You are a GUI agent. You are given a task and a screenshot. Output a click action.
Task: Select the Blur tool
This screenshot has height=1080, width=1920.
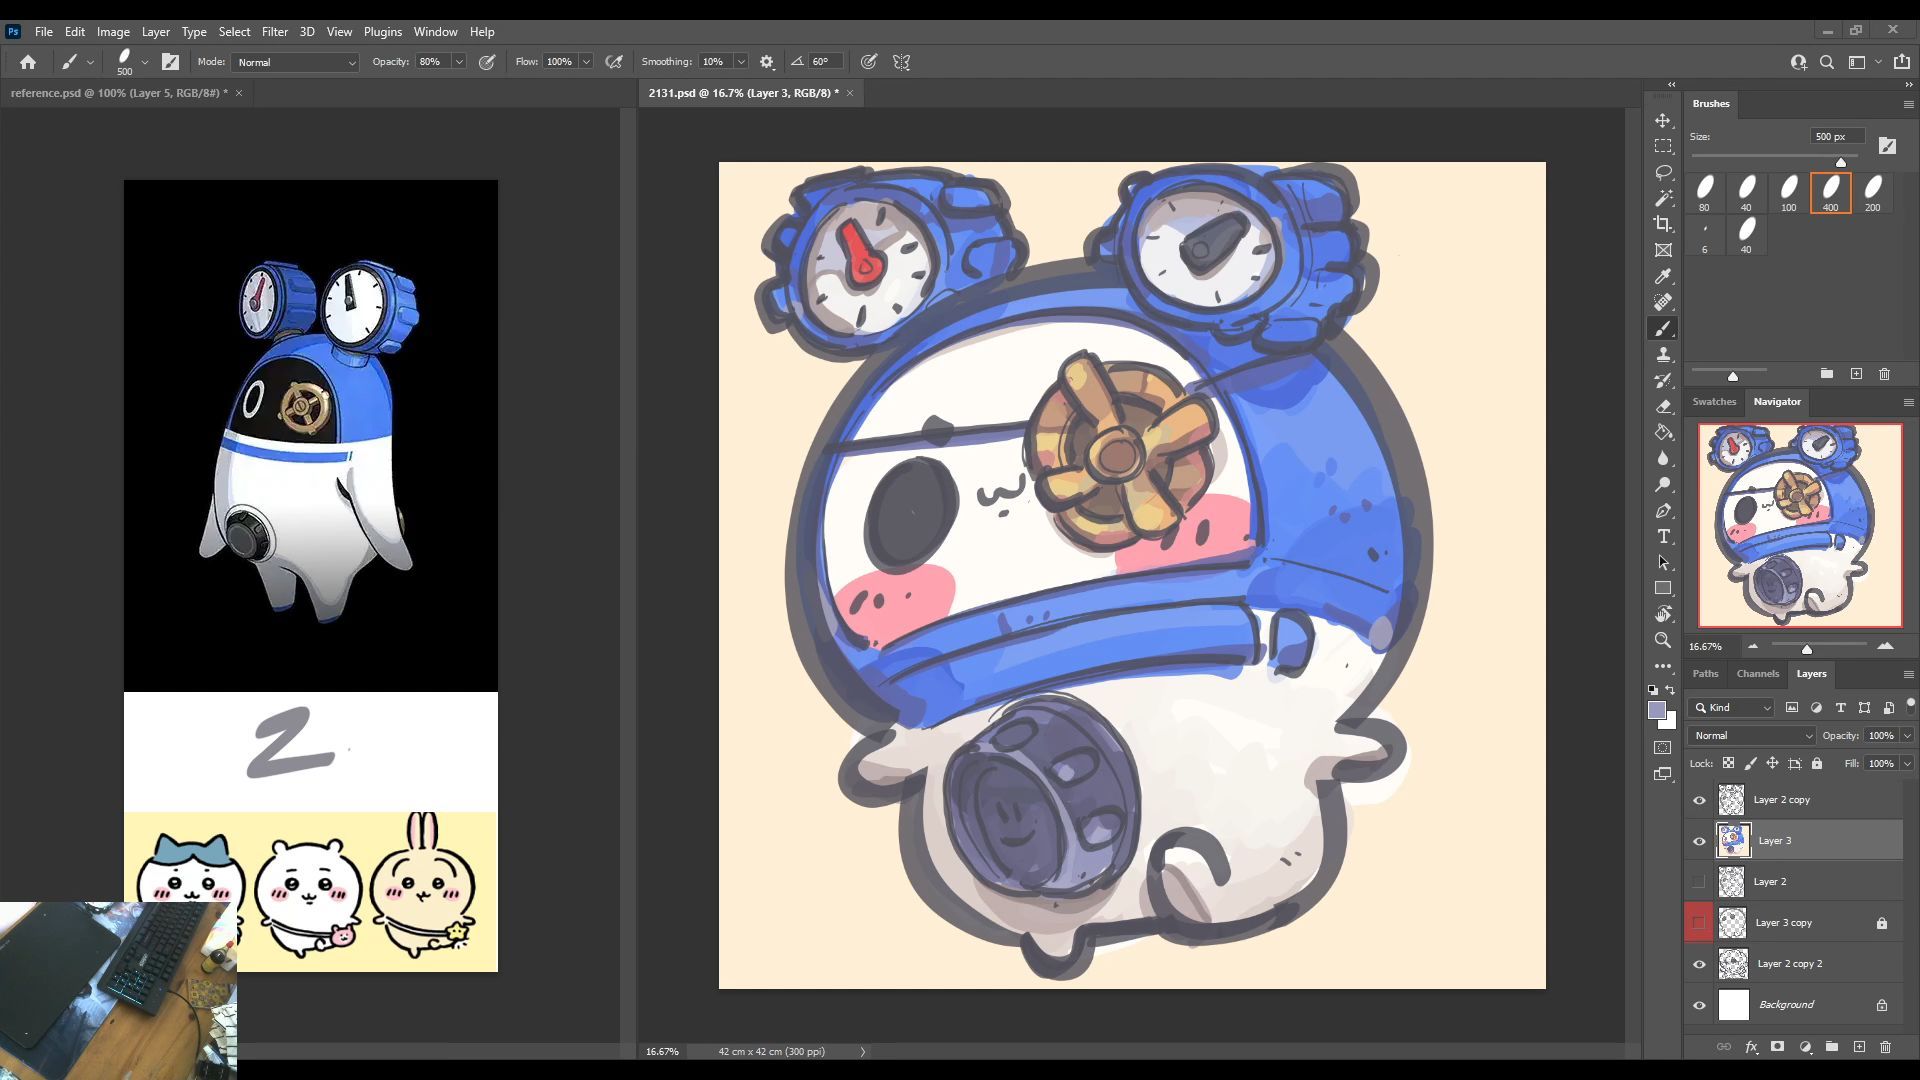(1663, 458)
